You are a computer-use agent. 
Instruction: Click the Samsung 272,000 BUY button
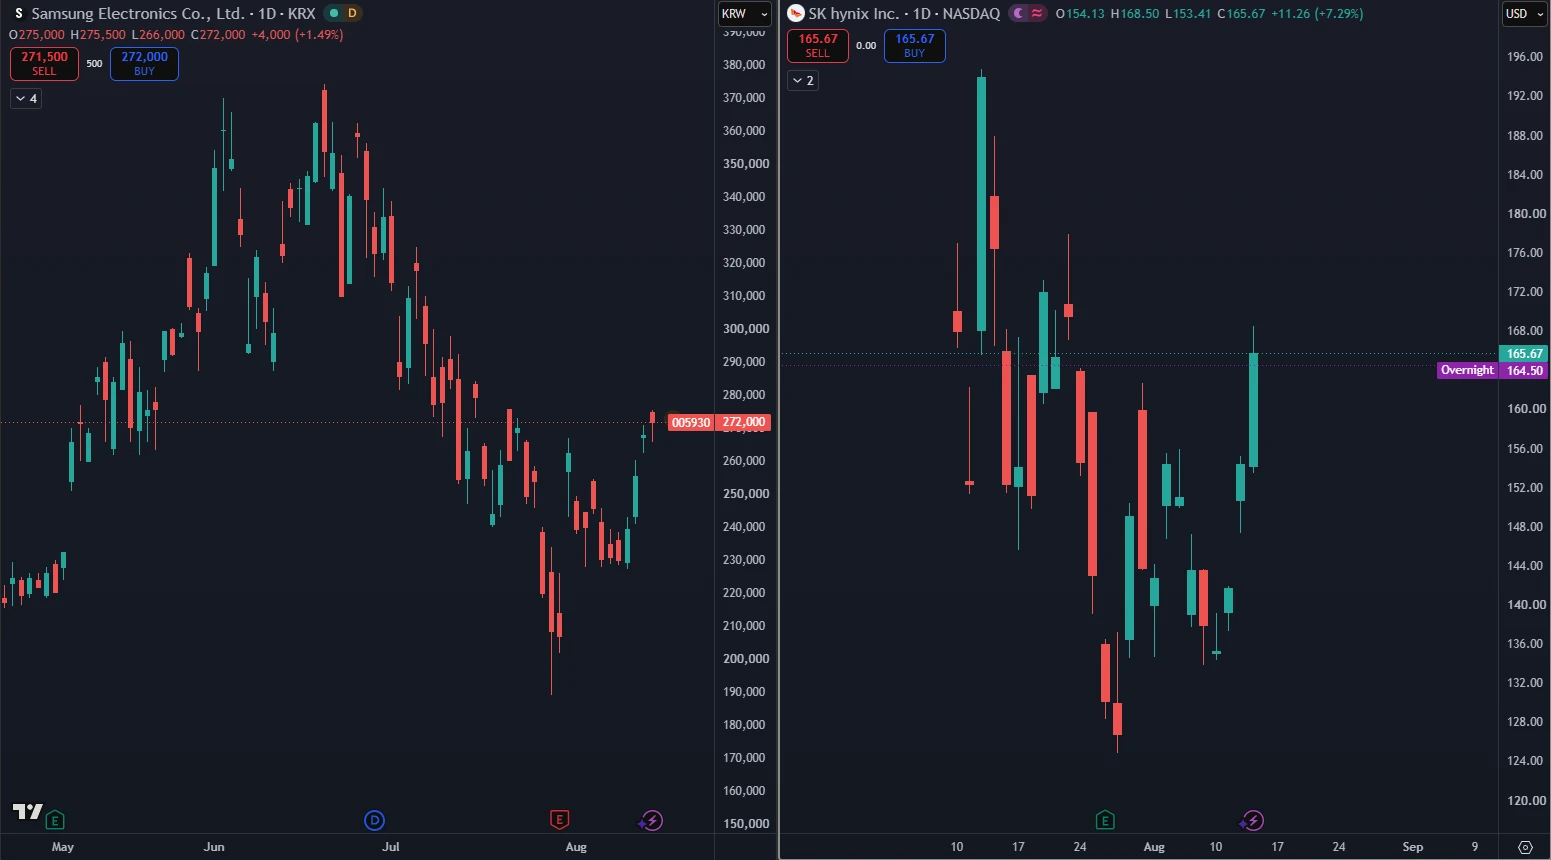coord(144,64)
